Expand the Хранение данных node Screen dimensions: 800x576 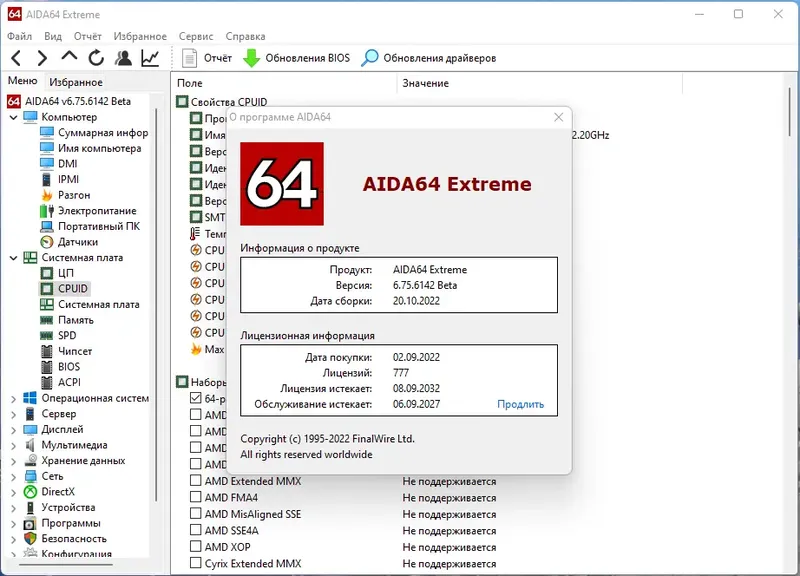coord(14,461)
